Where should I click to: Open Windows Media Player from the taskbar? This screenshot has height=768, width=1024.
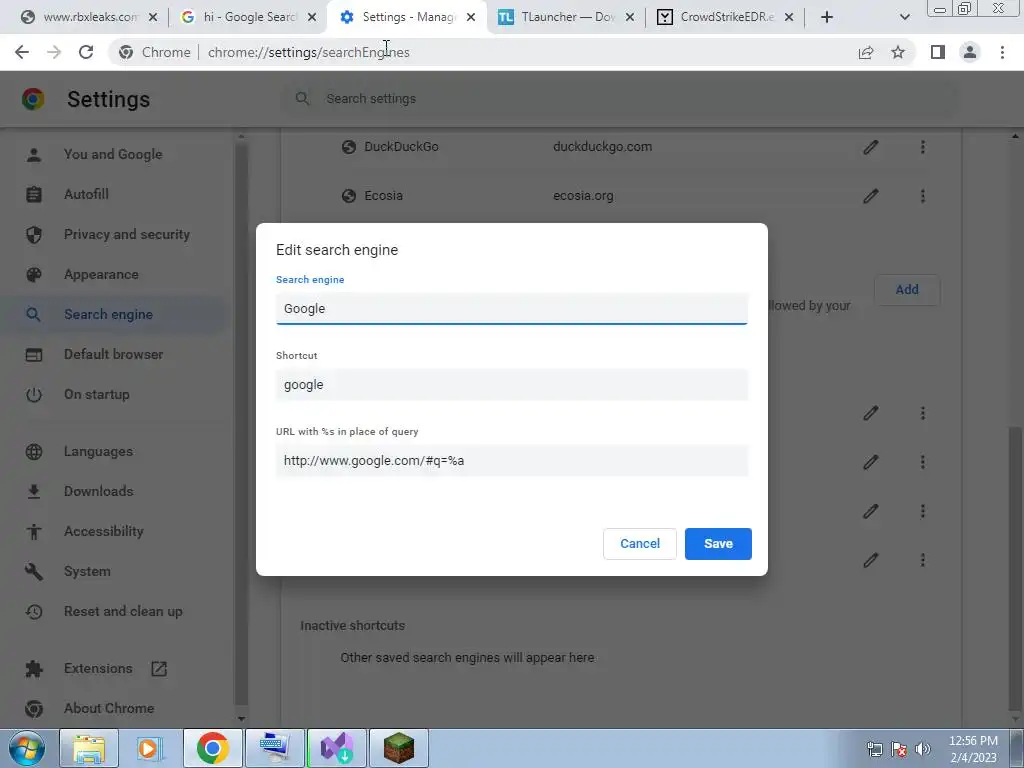(x=150, y=748)
